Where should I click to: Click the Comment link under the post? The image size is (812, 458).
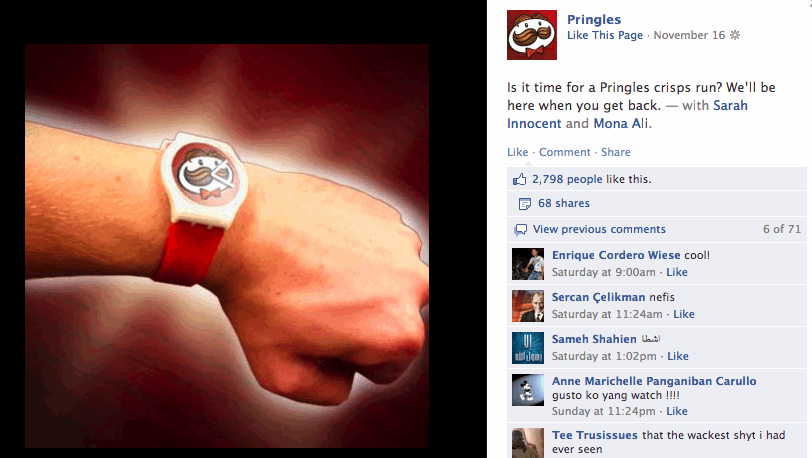[564, 152]
